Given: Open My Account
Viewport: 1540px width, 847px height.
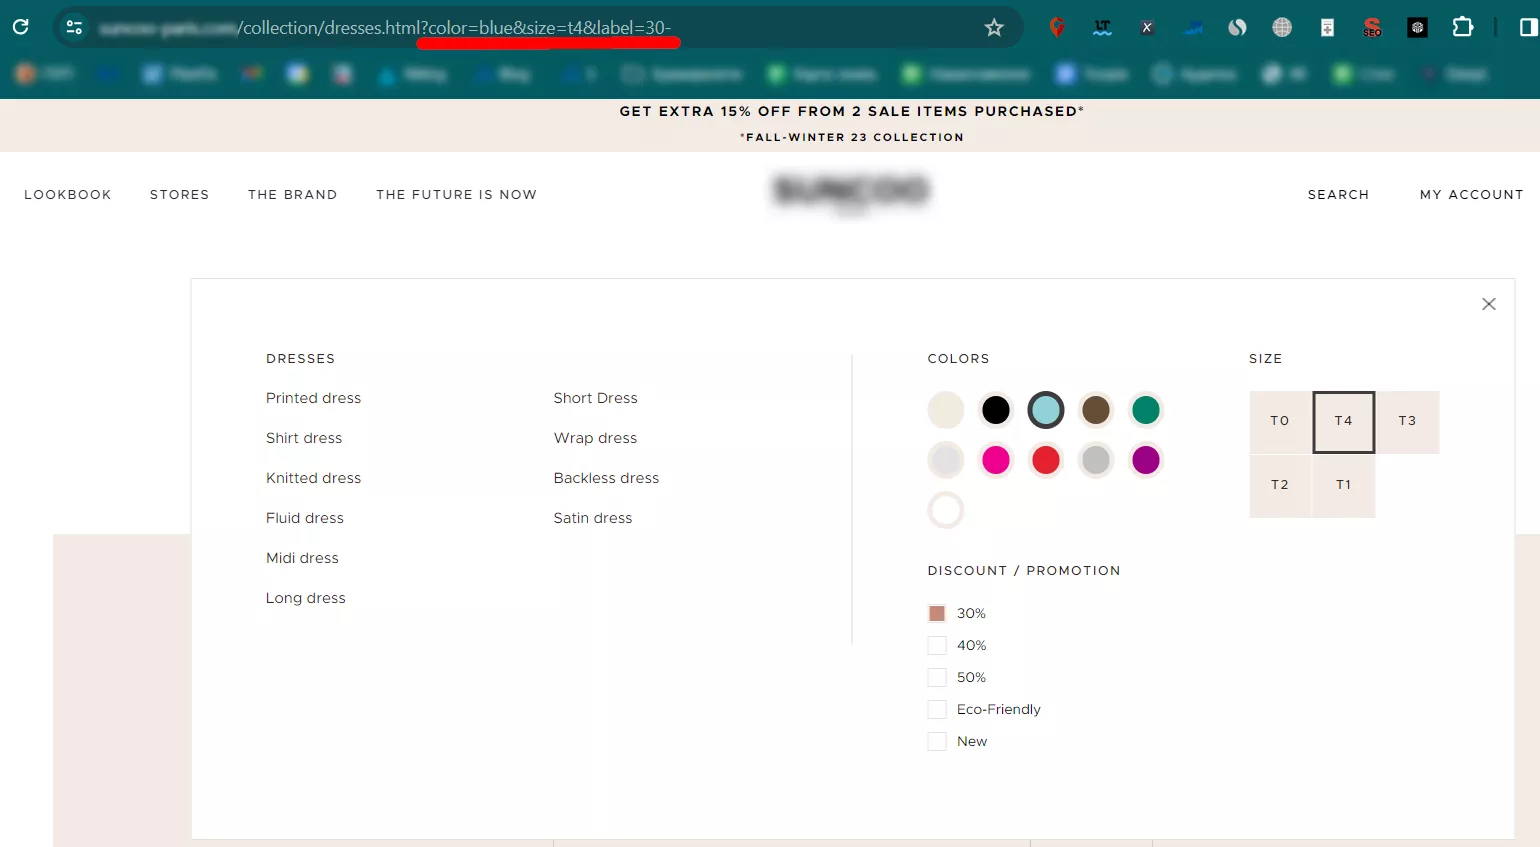Looking at the screenshot, I should (1472, 194).
